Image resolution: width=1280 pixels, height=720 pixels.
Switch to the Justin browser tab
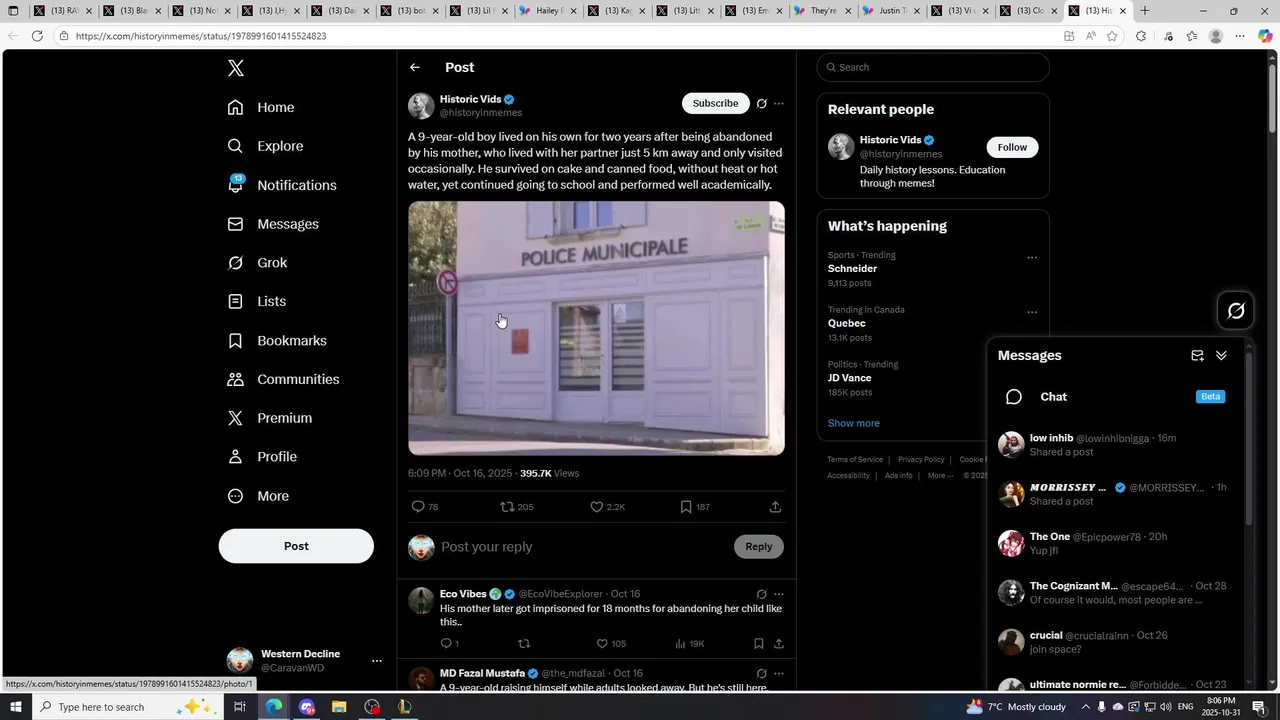click(889, 11)
